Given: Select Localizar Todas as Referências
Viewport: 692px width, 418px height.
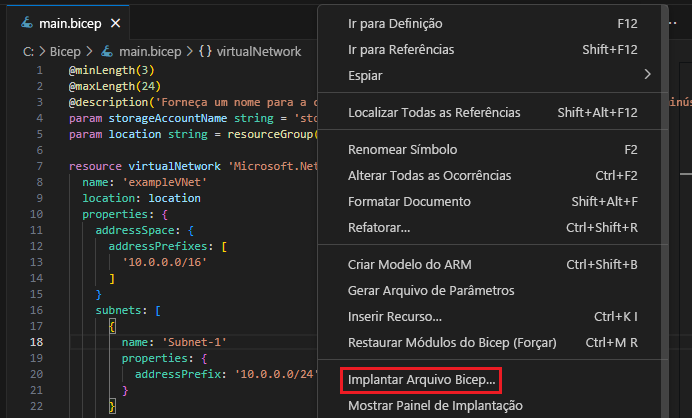Looking at the screenshot, I should tap(493, 113).
